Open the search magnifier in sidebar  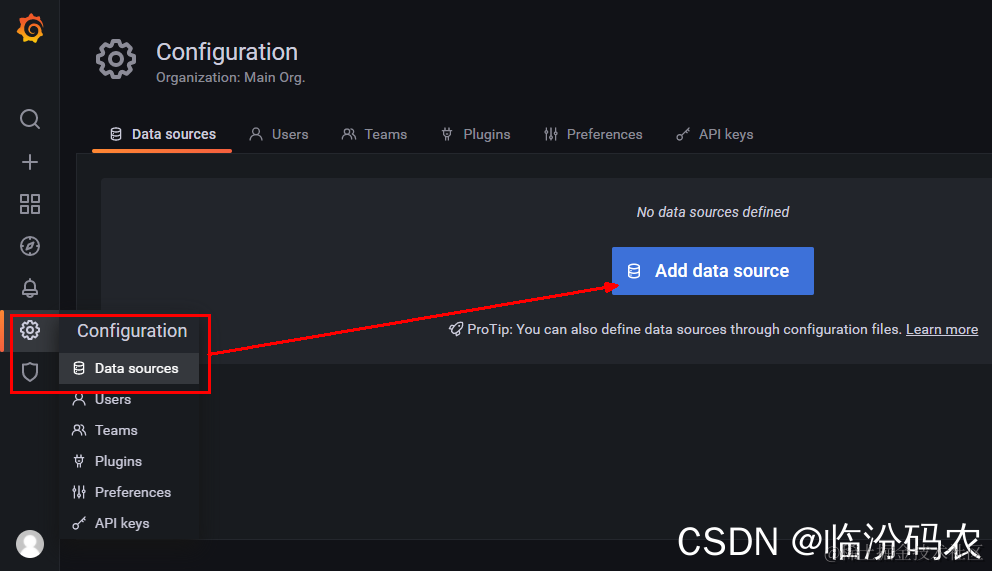click(30, 119)
